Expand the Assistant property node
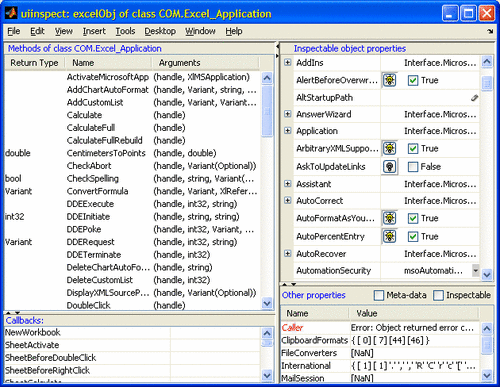The height and width of the screenshot is (387, 500). 288,184
